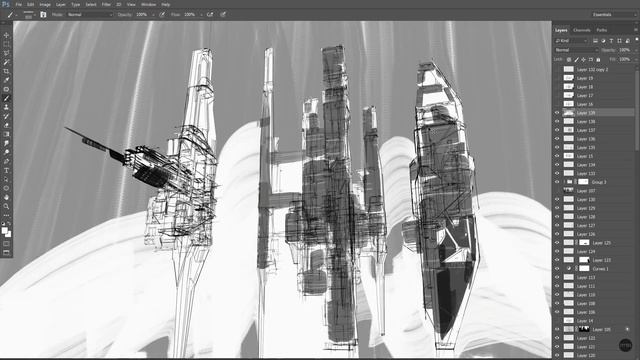This screenshot has height=360, width=640.
Task: Select the Lasso tool
Action: (x=6, y=53)
